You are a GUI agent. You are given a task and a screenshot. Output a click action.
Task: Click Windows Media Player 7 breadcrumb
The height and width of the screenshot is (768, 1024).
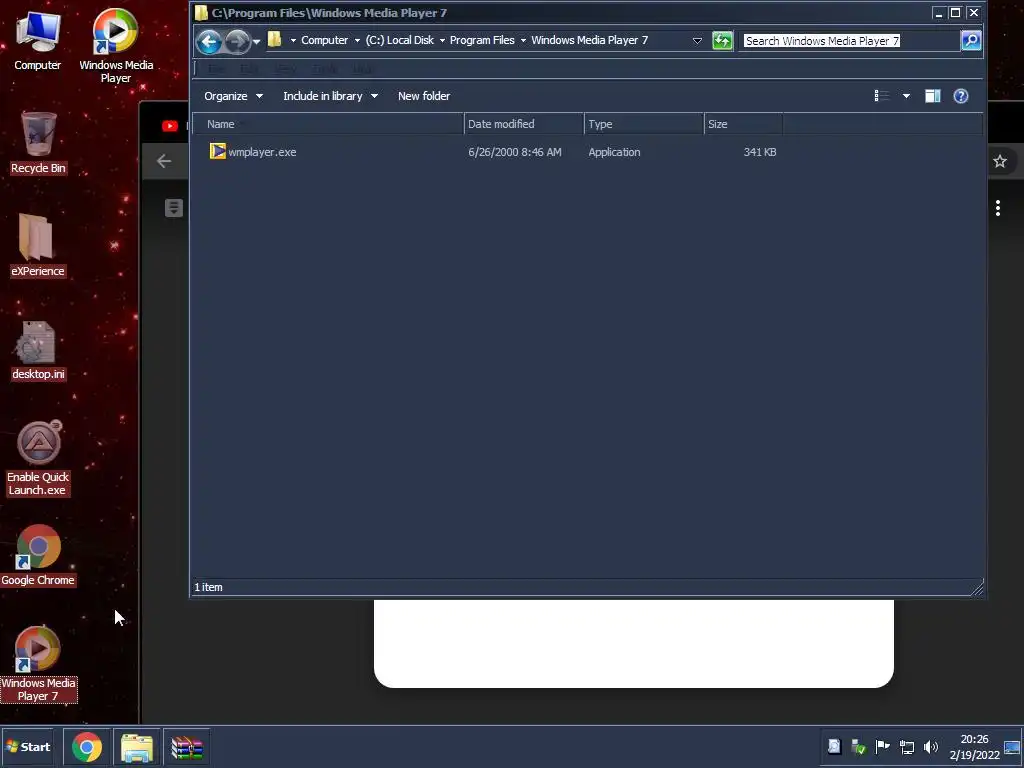coord(590,40)
